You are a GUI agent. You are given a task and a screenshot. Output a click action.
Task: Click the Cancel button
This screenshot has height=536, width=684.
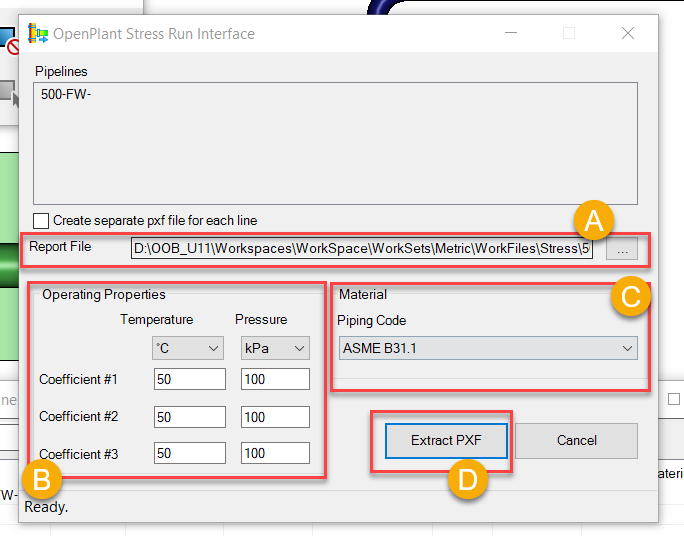coord(576,440)
